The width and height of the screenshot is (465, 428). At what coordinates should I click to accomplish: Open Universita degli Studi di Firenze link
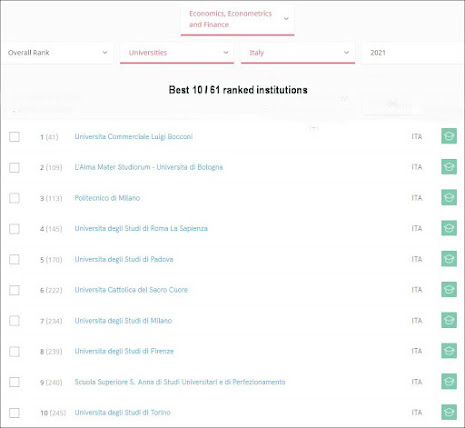pos(124,351)
